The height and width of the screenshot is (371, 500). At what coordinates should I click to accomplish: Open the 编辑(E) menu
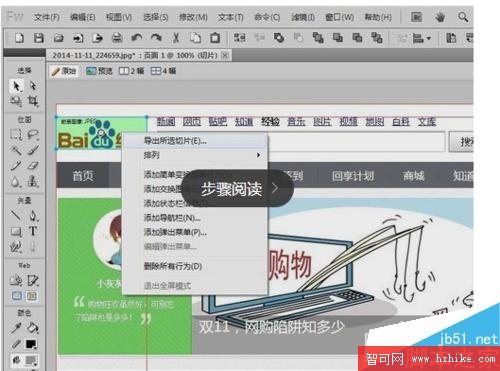click(83, 17)
